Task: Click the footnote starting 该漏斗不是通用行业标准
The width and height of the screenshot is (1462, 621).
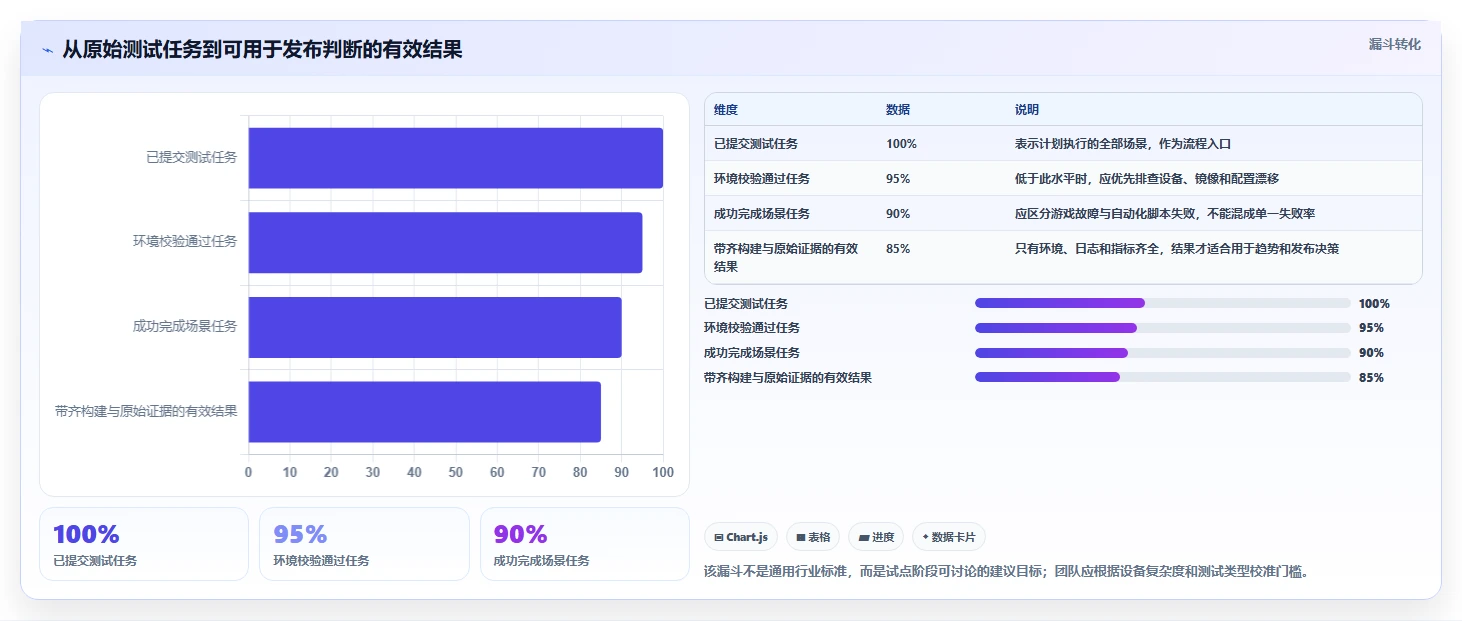Action: click(x=1006, y=572)
